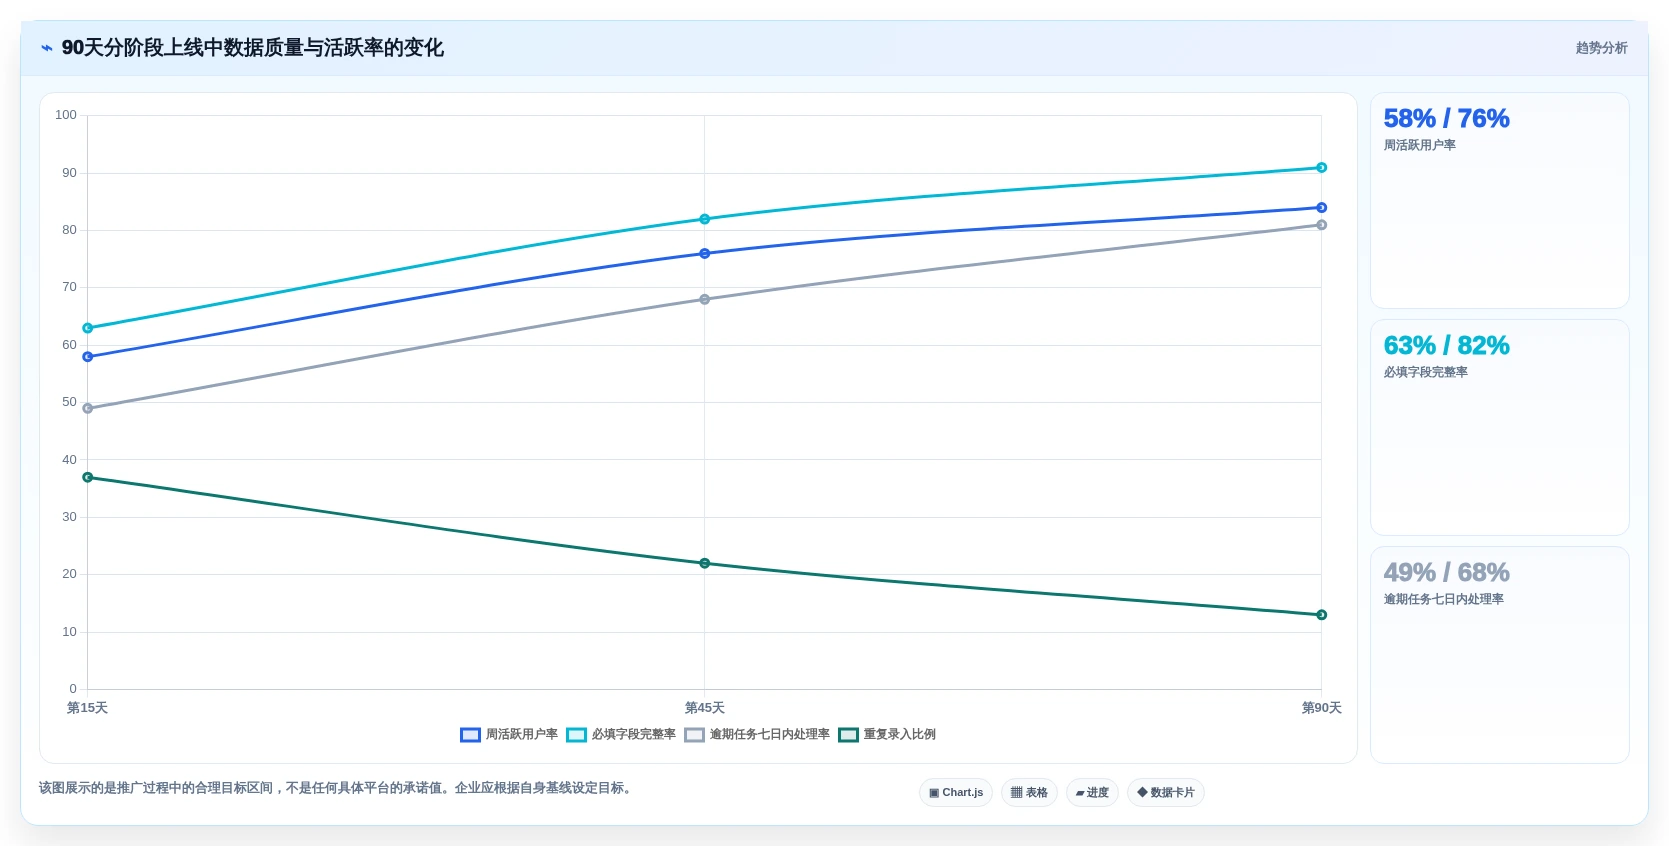Open the 58% / 76% 周活跃用户率 card
The height and width of the screenshot is (846, 1669).
[x=1500, y=201]
